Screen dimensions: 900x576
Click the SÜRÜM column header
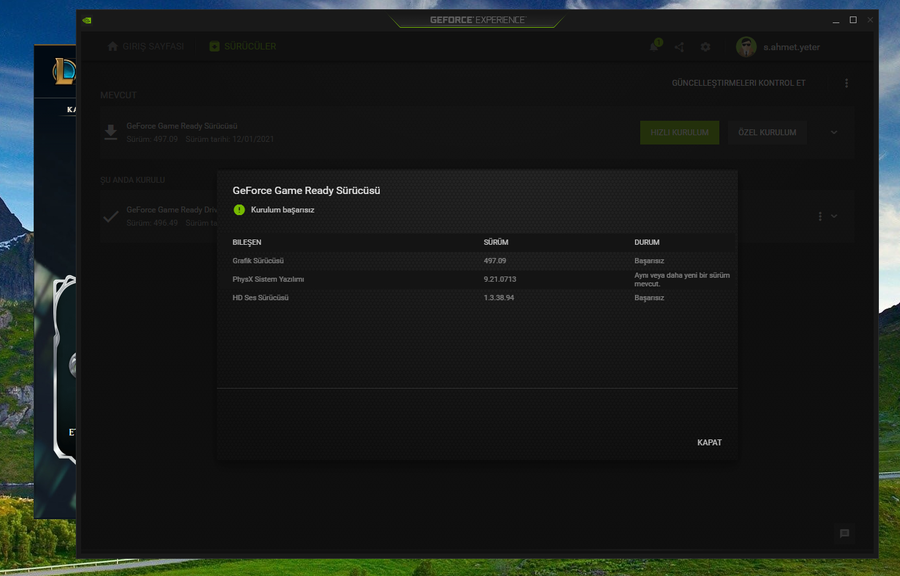coord(496,243)
